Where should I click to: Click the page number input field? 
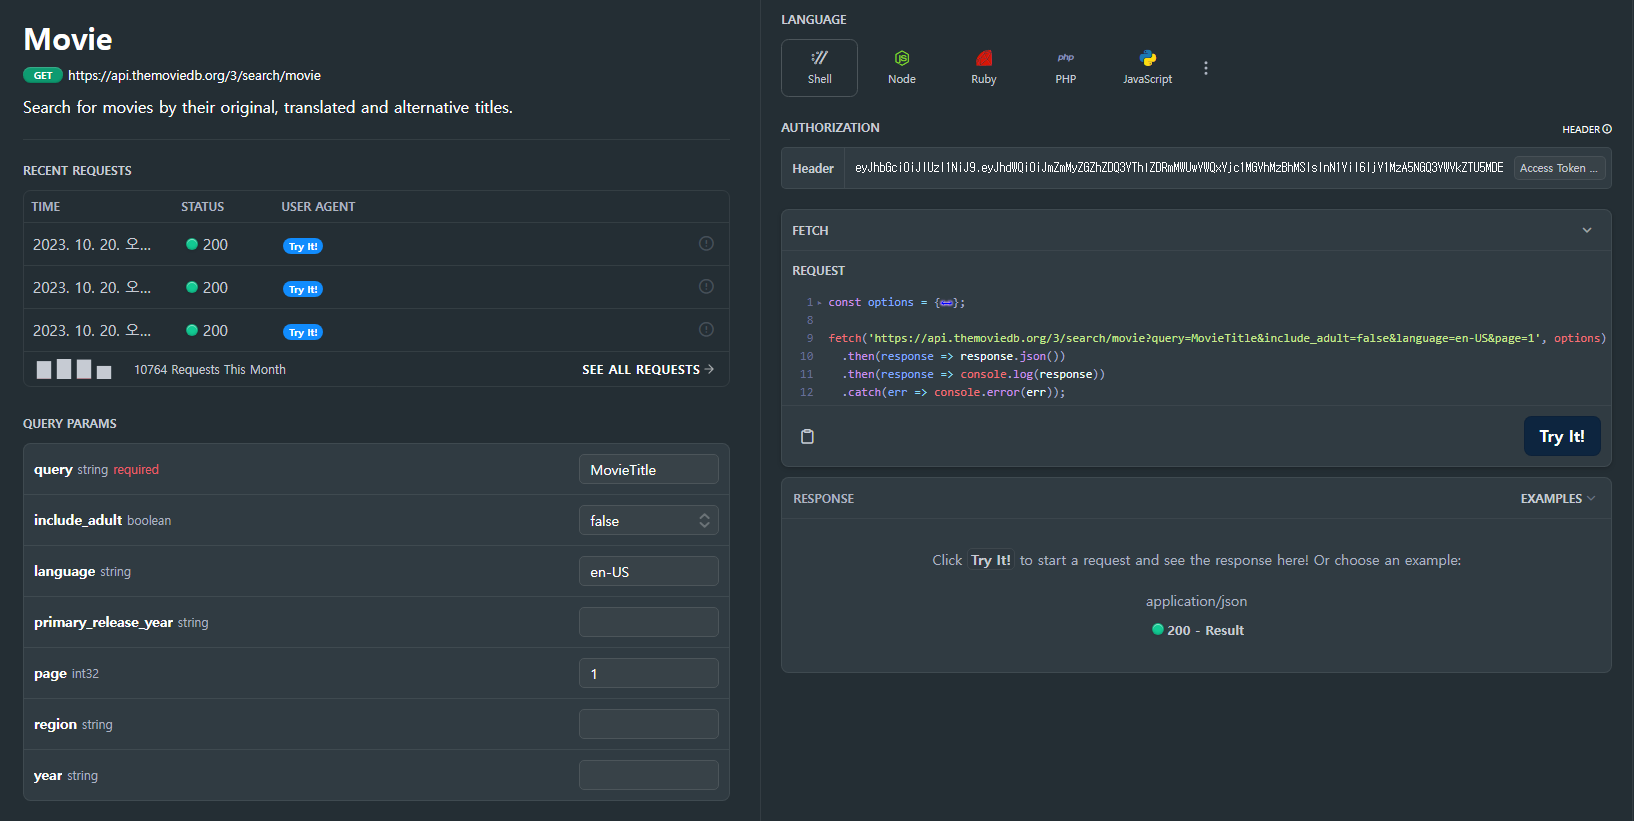click(649, 673)
